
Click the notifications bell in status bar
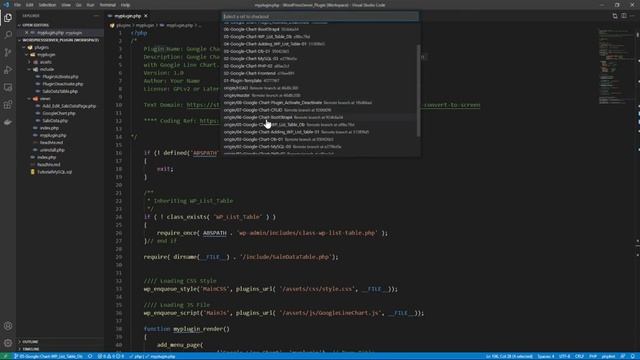[x=633, y=356]
